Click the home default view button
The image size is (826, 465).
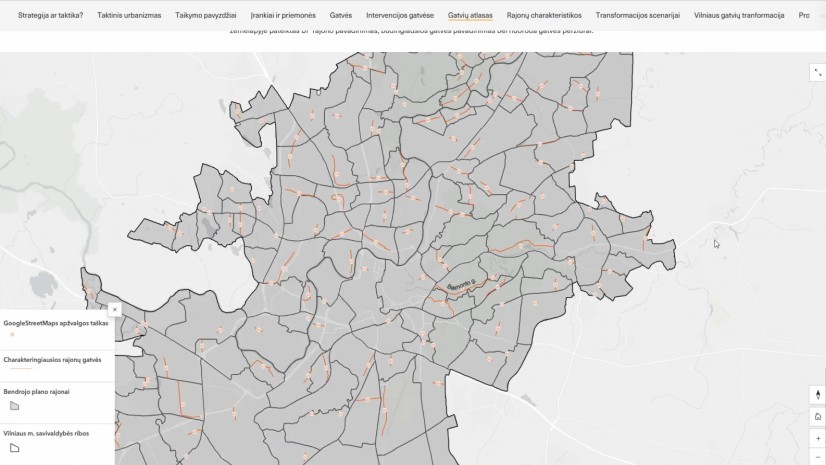coord(817,416)
